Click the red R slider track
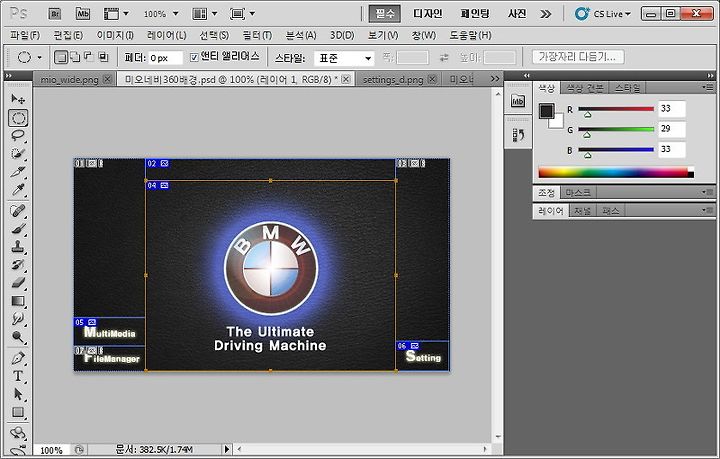Viewport: 720px width, 459px height. coord(616,109)
